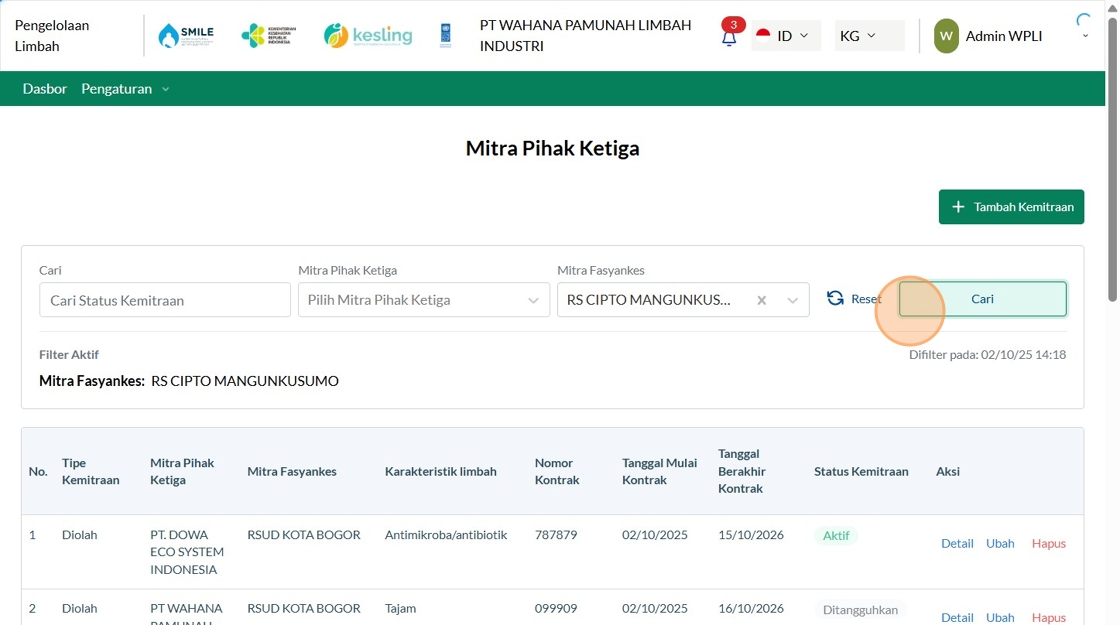Click the Tanggal Berakhir Kontrak header
The height and width of the screenshot is (625, 1120).
(x=741, y=471)
